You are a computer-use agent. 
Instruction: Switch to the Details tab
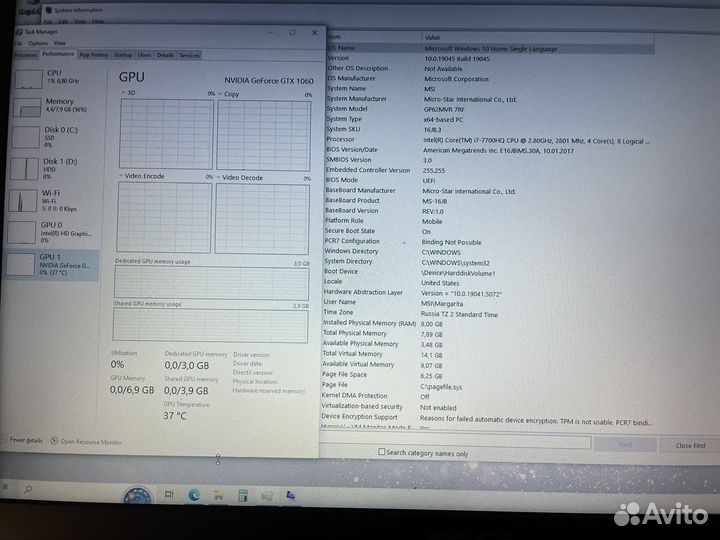(165, 56)
